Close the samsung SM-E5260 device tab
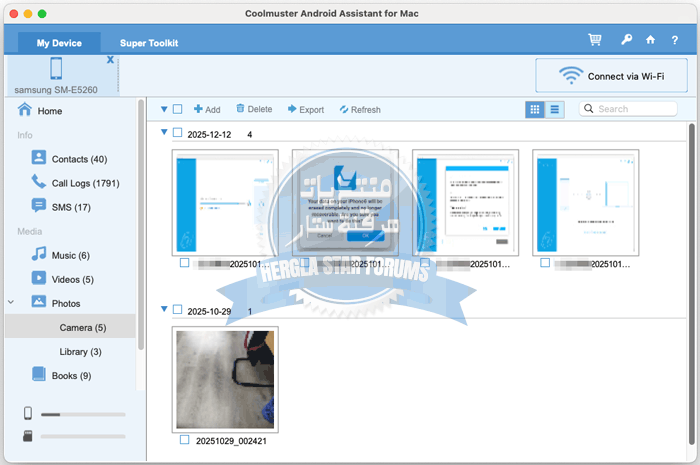700x465 pixels. coord(110,61)
